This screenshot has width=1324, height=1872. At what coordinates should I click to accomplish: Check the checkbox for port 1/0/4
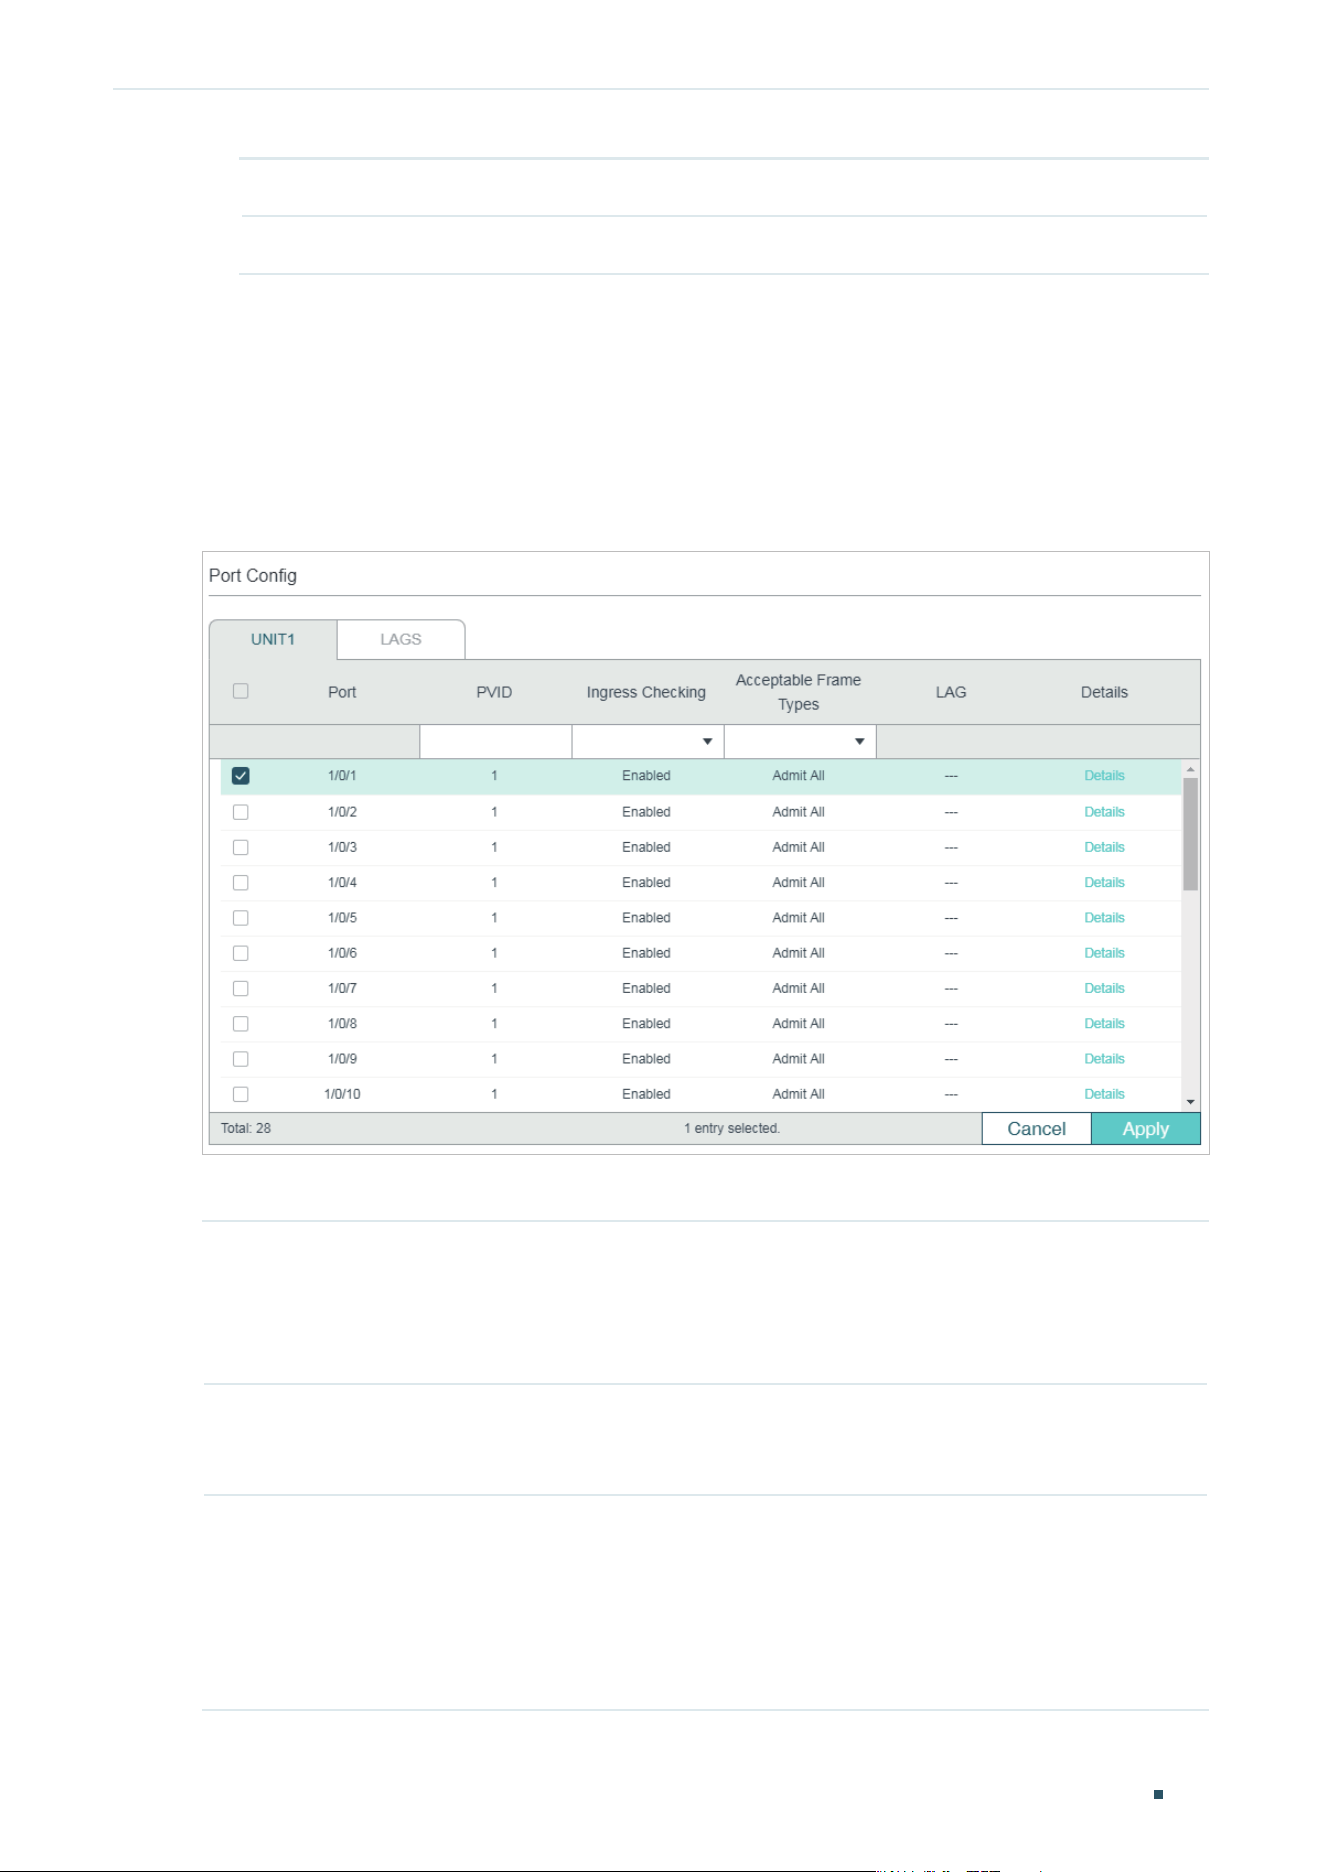click(x=240, y=882)
